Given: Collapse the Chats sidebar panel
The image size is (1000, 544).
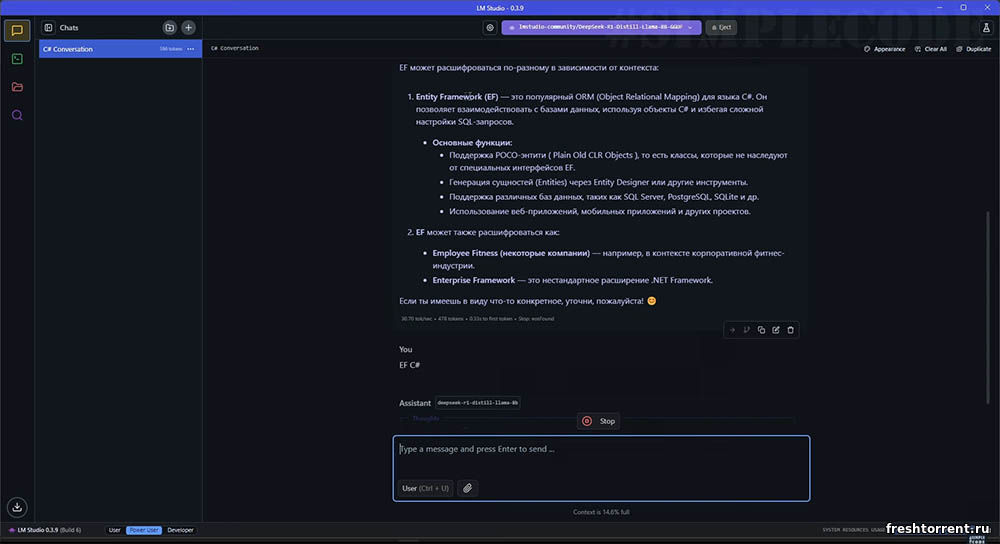Looking at the screenshot, I should tap(48, 28).
